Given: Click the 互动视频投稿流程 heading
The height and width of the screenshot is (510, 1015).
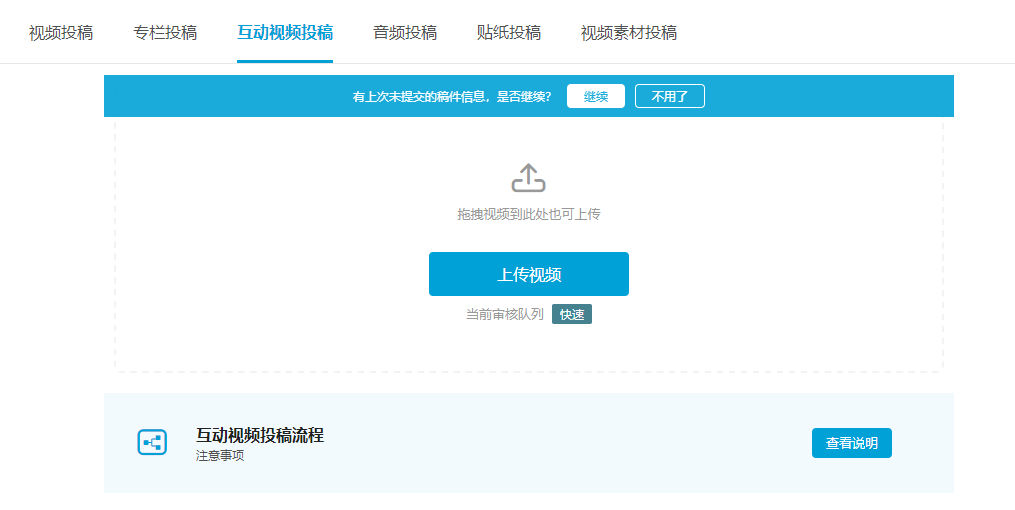Looking at the screenshot, I should (260, 435).
